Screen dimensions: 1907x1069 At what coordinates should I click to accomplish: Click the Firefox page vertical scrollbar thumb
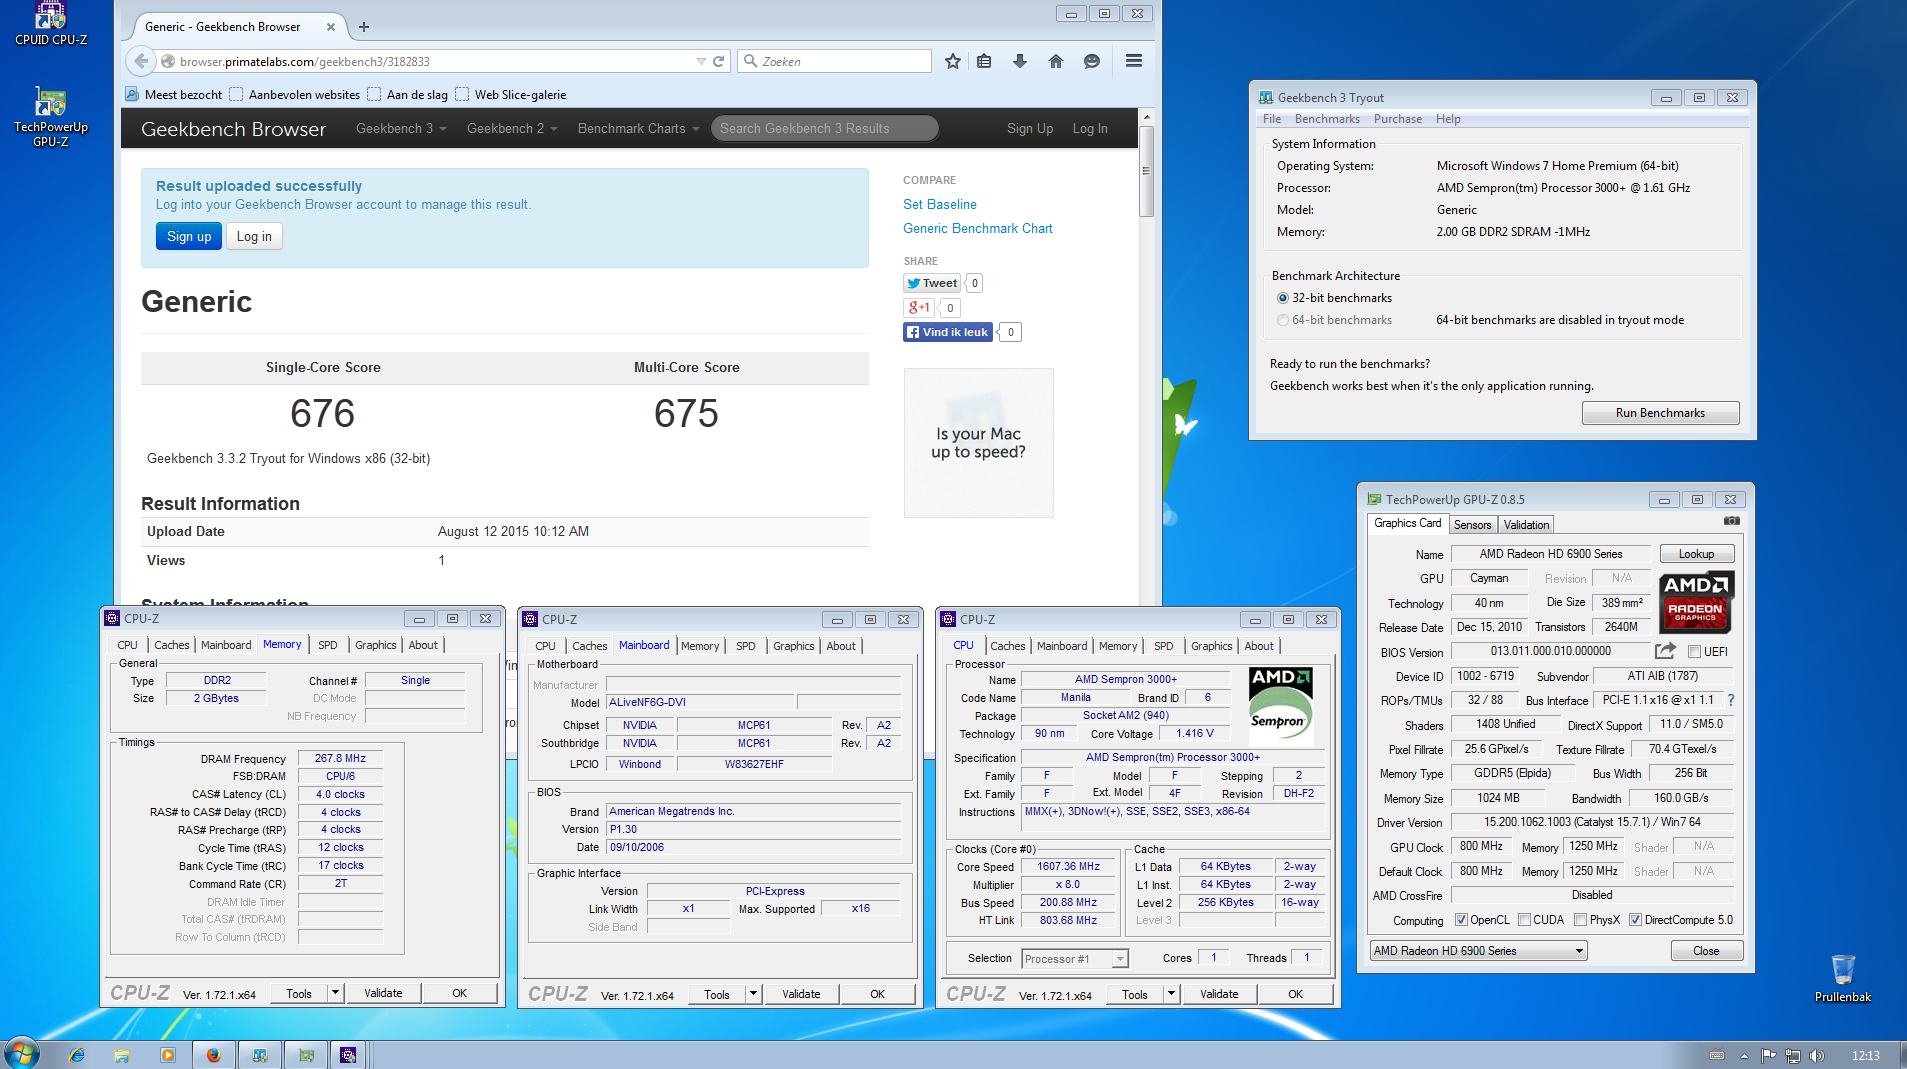[x=1147, y=171]
